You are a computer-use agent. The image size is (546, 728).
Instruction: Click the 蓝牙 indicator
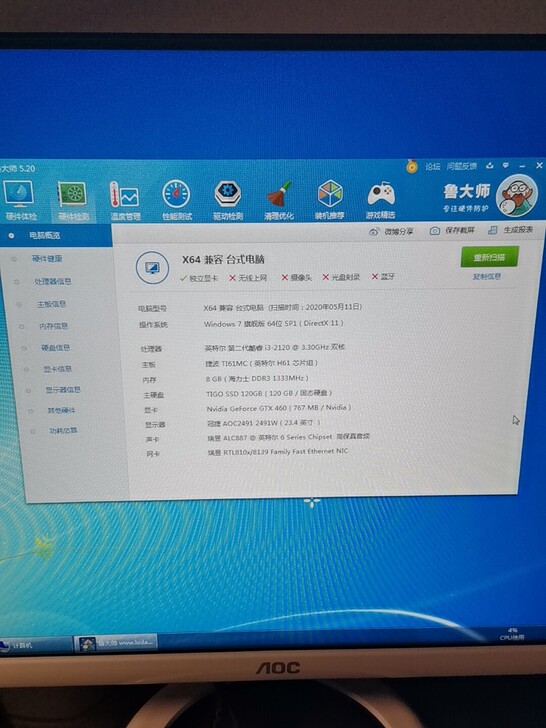click(x=383, y=276)
